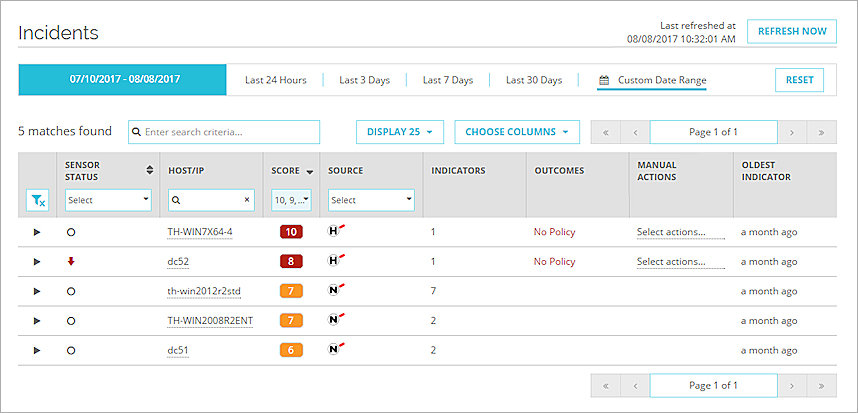This screenshot has width=858, height=413.
Task: Switch to Last 7 Days
Action: [448, 80]
